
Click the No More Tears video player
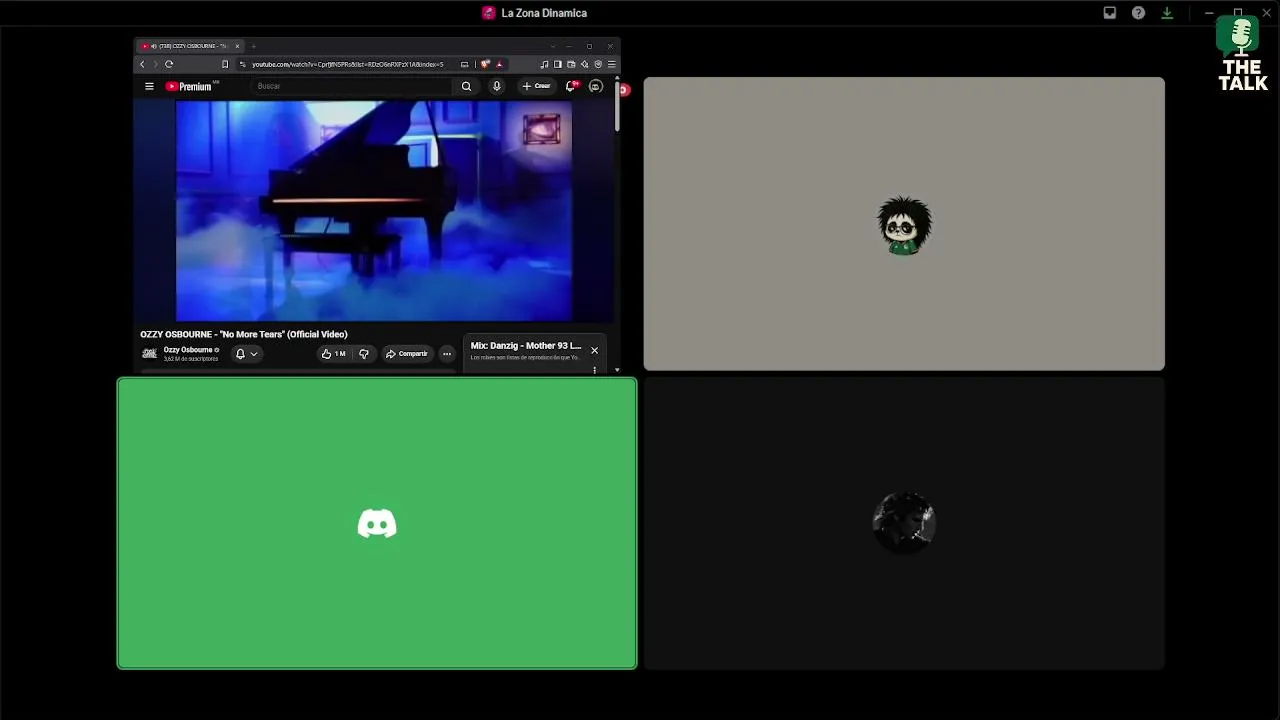[374, 211]
